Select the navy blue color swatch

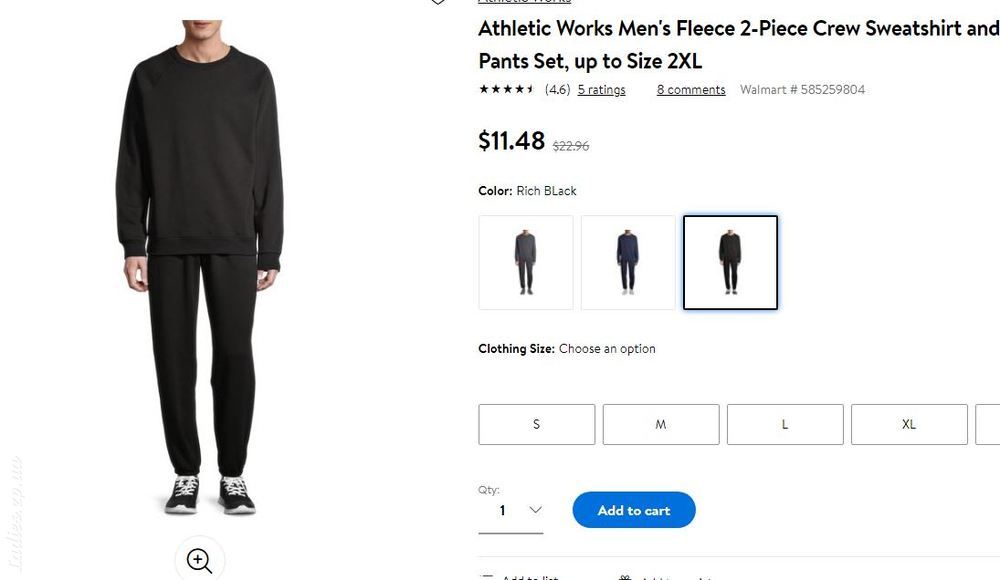[628, 262]
